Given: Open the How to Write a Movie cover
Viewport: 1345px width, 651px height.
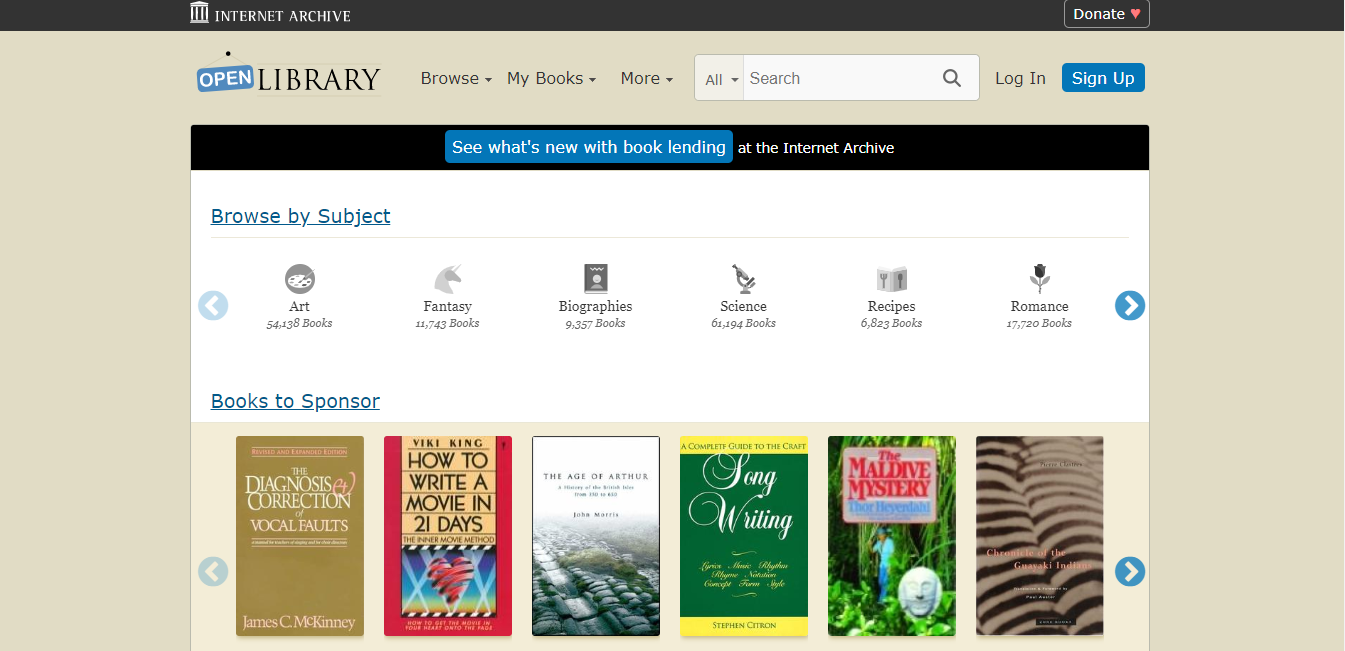Looking at the screenshot, I should pos(447,536).
